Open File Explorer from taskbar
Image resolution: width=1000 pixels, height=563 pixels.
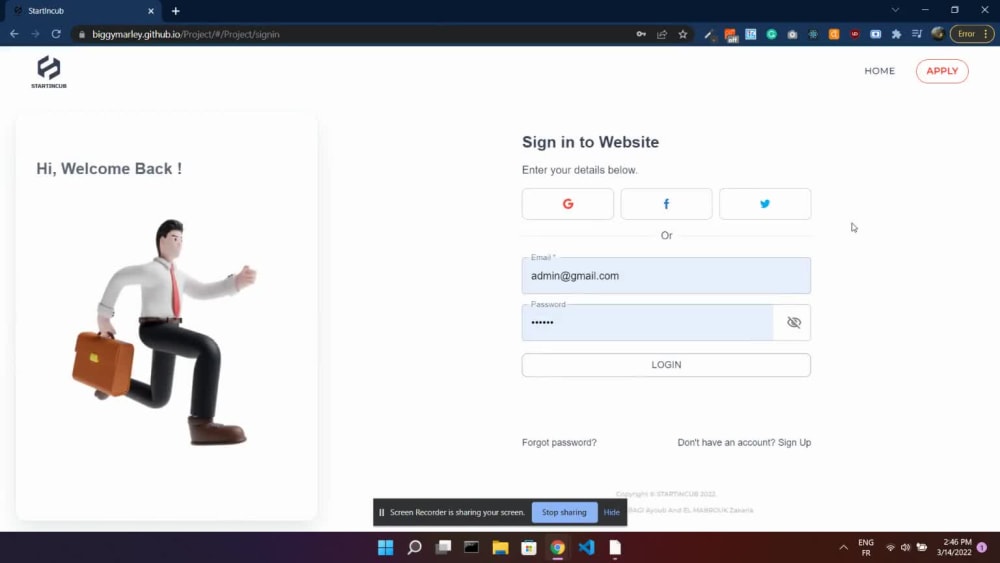tap(500, 548)
